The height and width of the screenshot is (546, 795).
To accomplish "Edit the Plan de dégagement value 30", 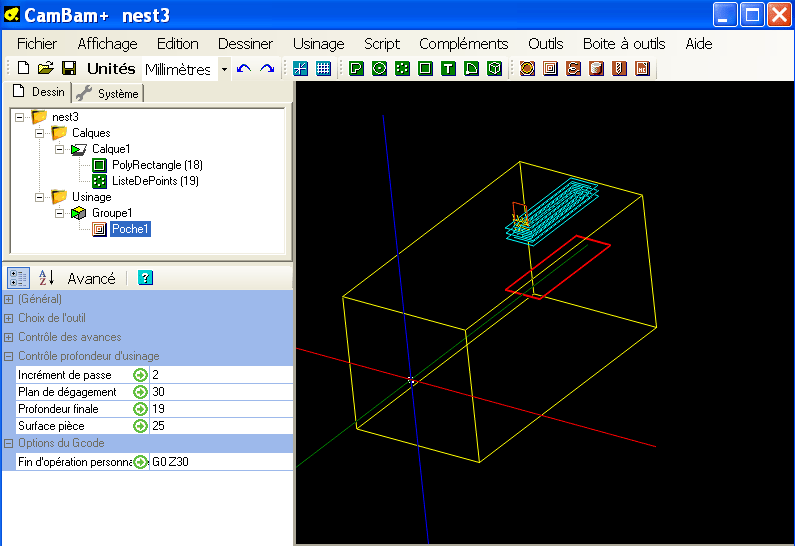I will [x=221, y=392].
